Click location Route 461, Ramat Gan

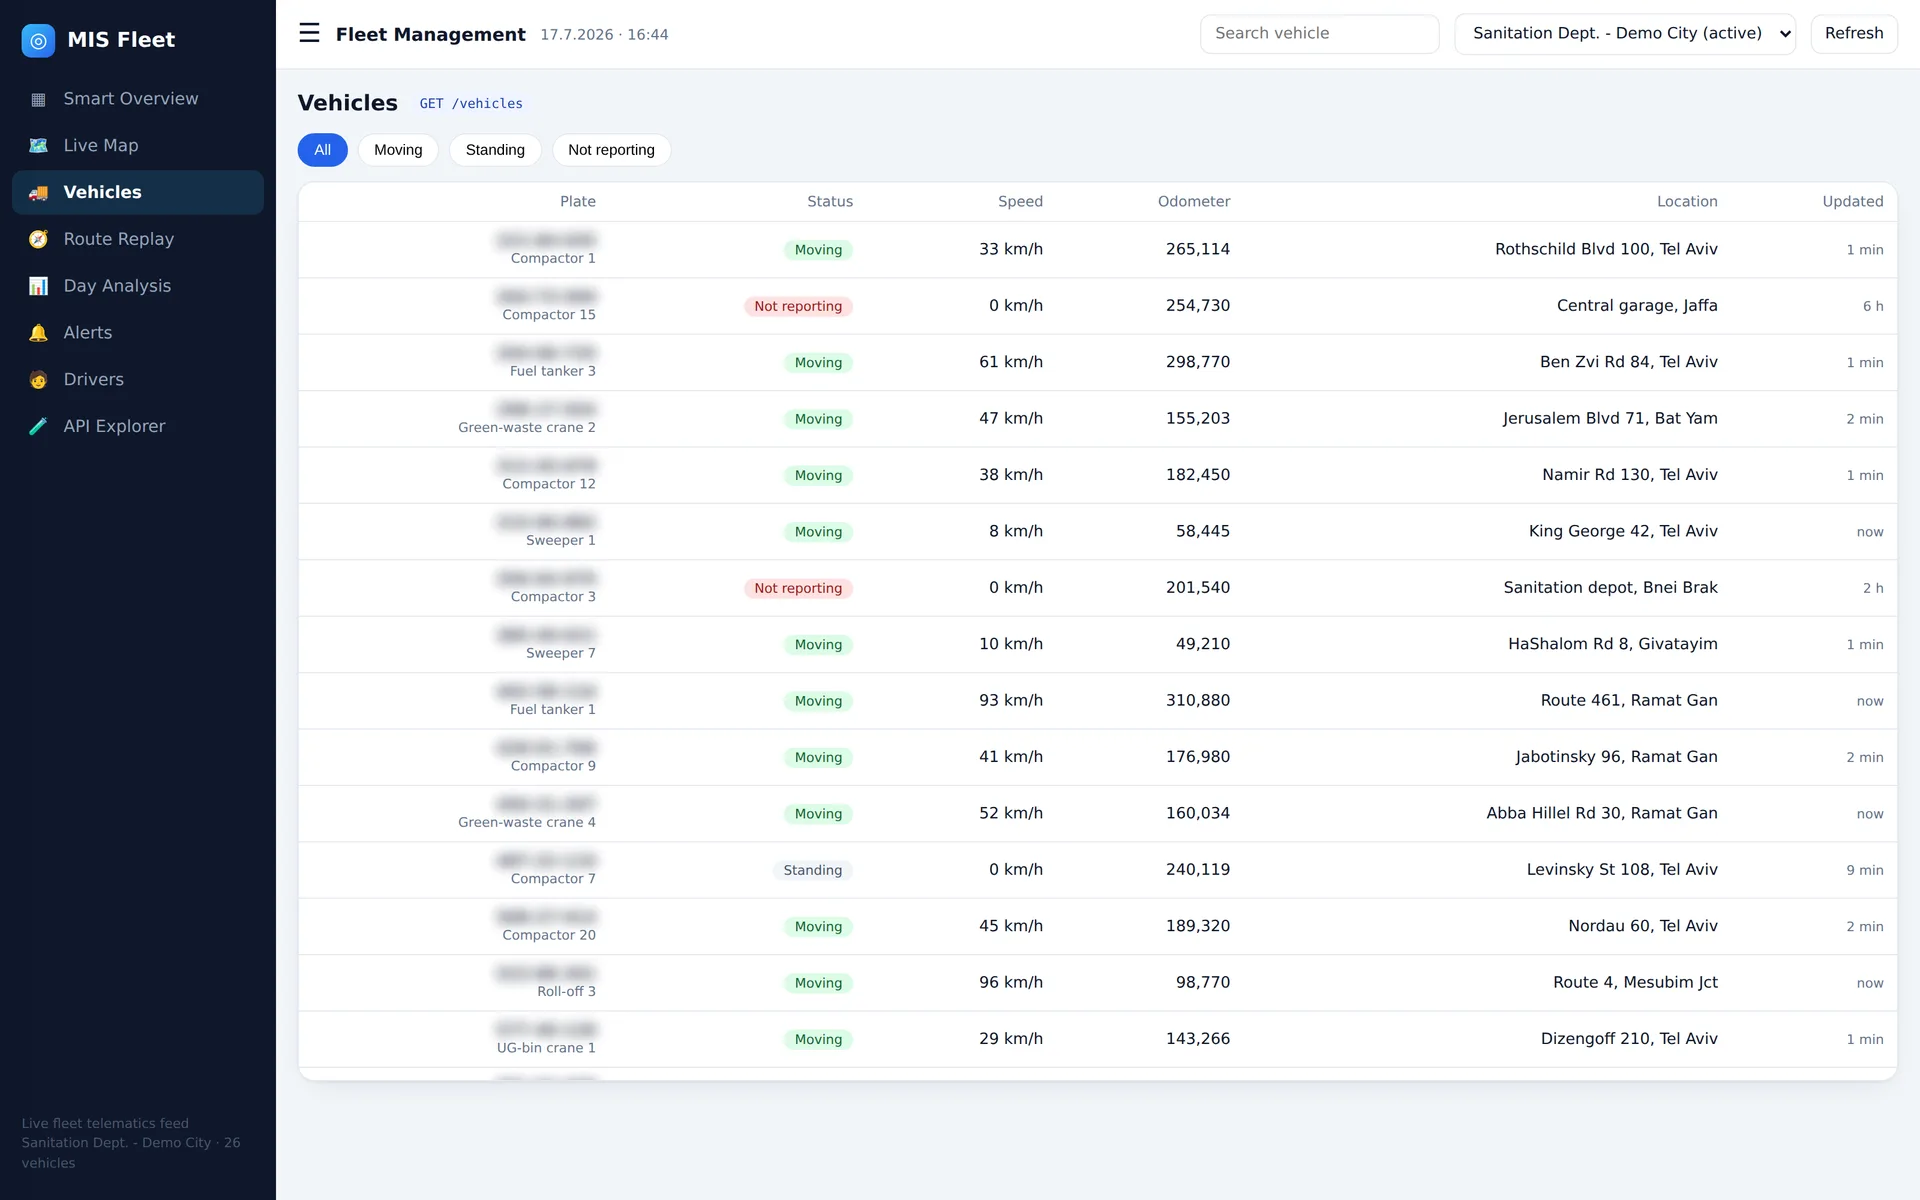coord(1629,701)
